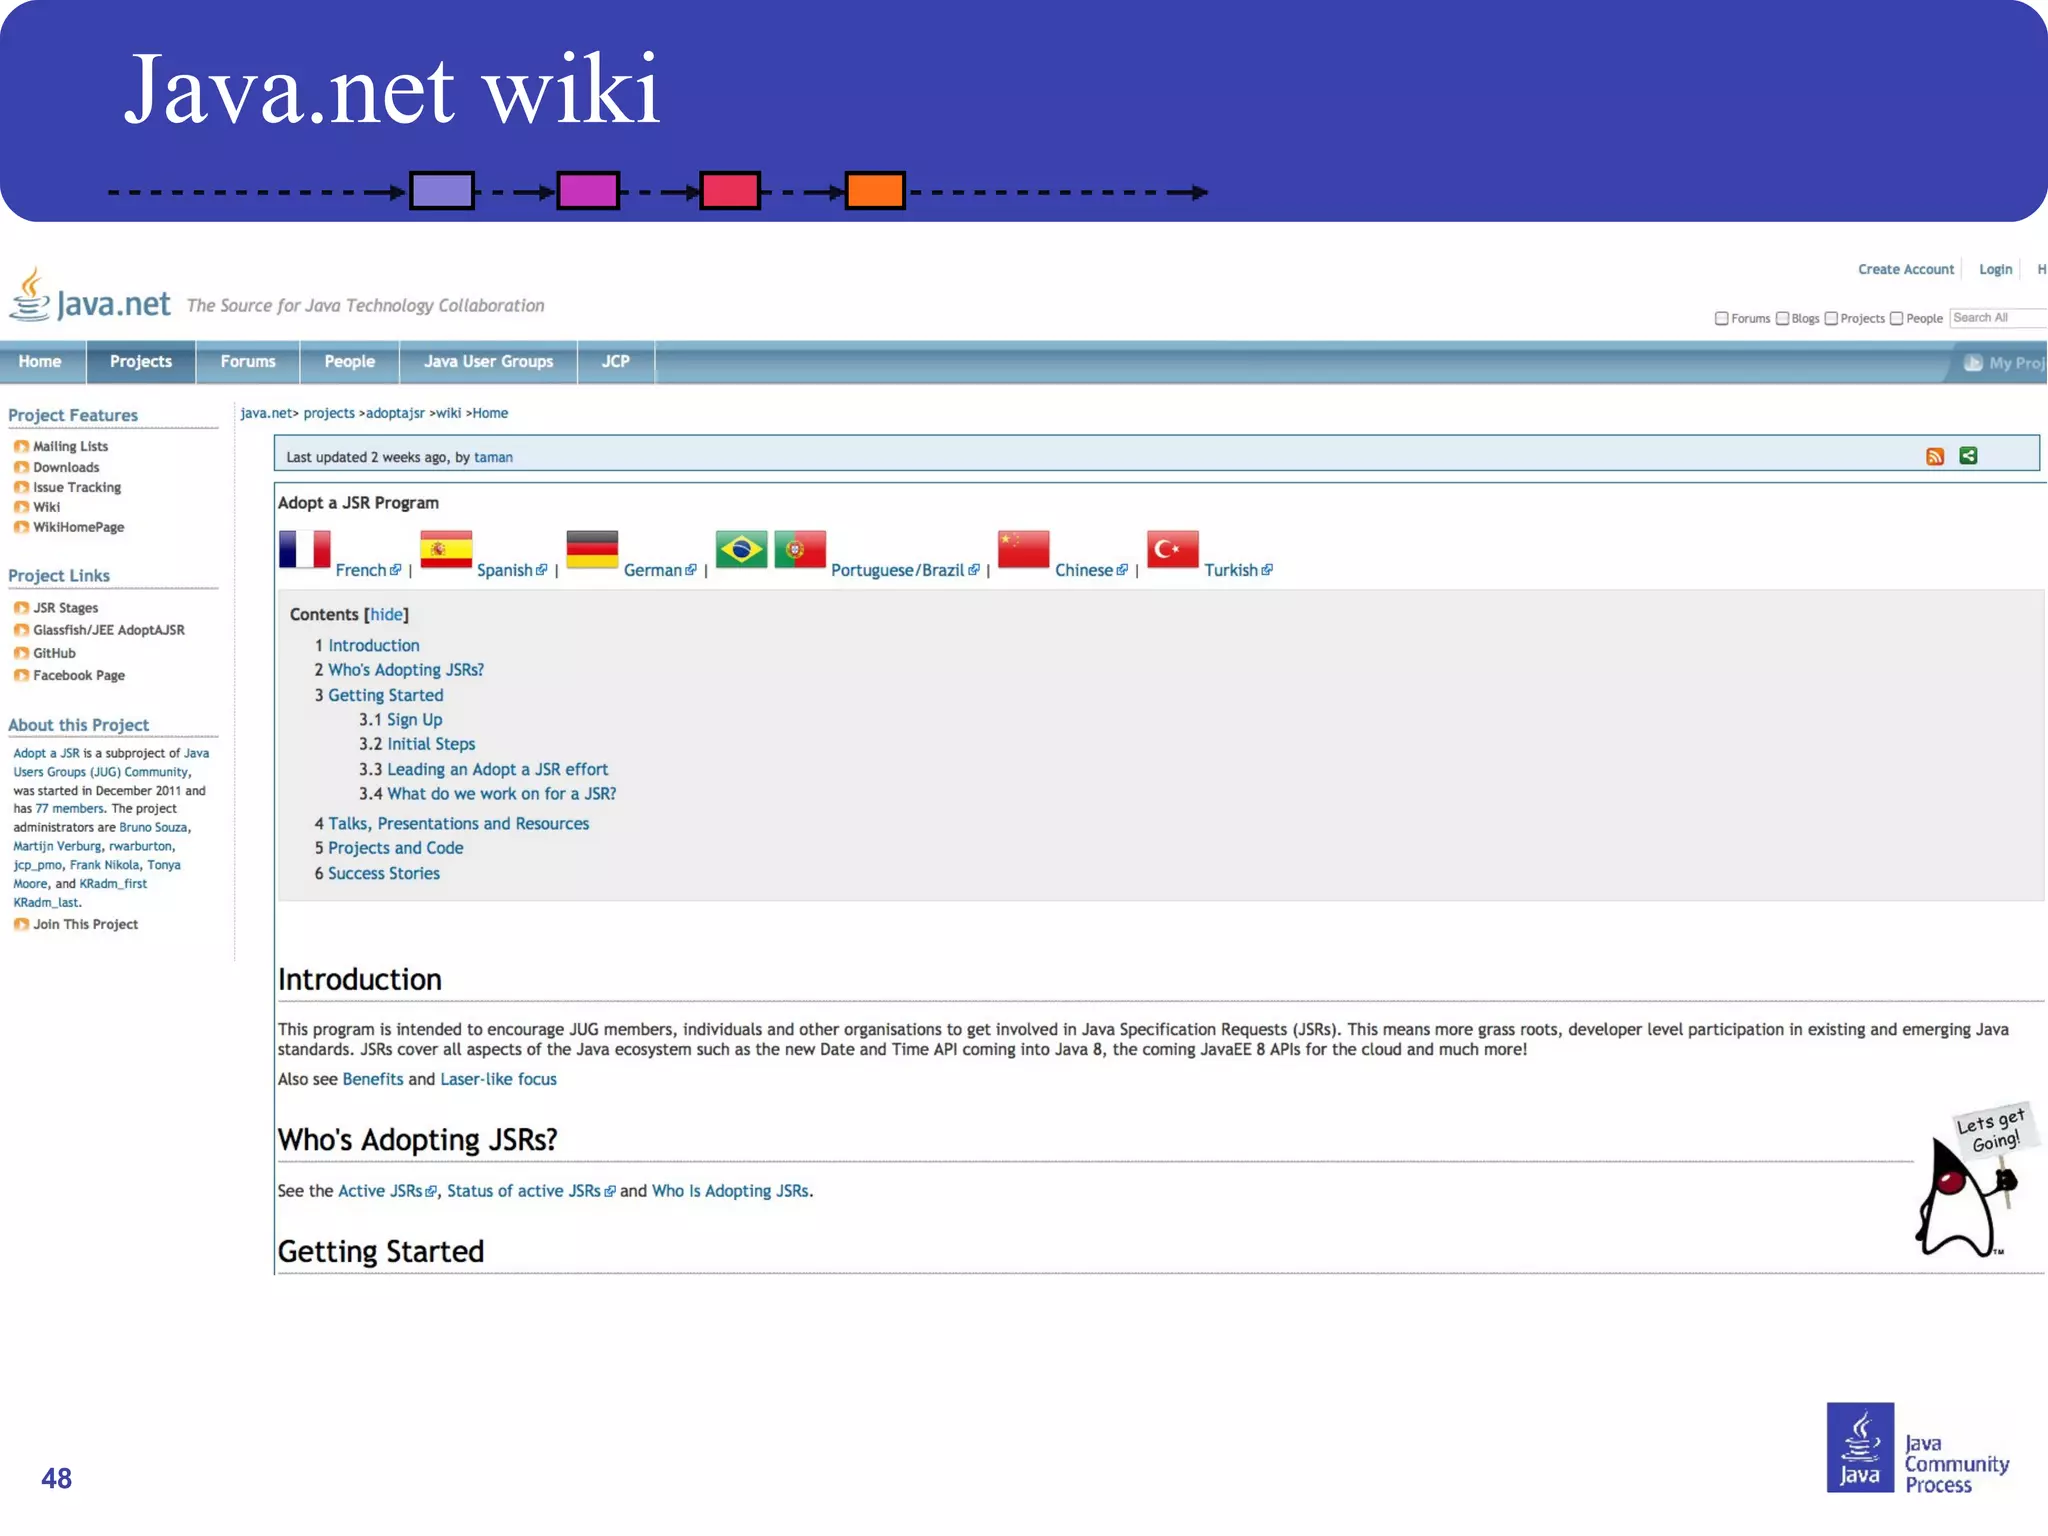Open the Forums navigation tab
This screenshot has height=1536, width=2048.
tap(248, 362)
